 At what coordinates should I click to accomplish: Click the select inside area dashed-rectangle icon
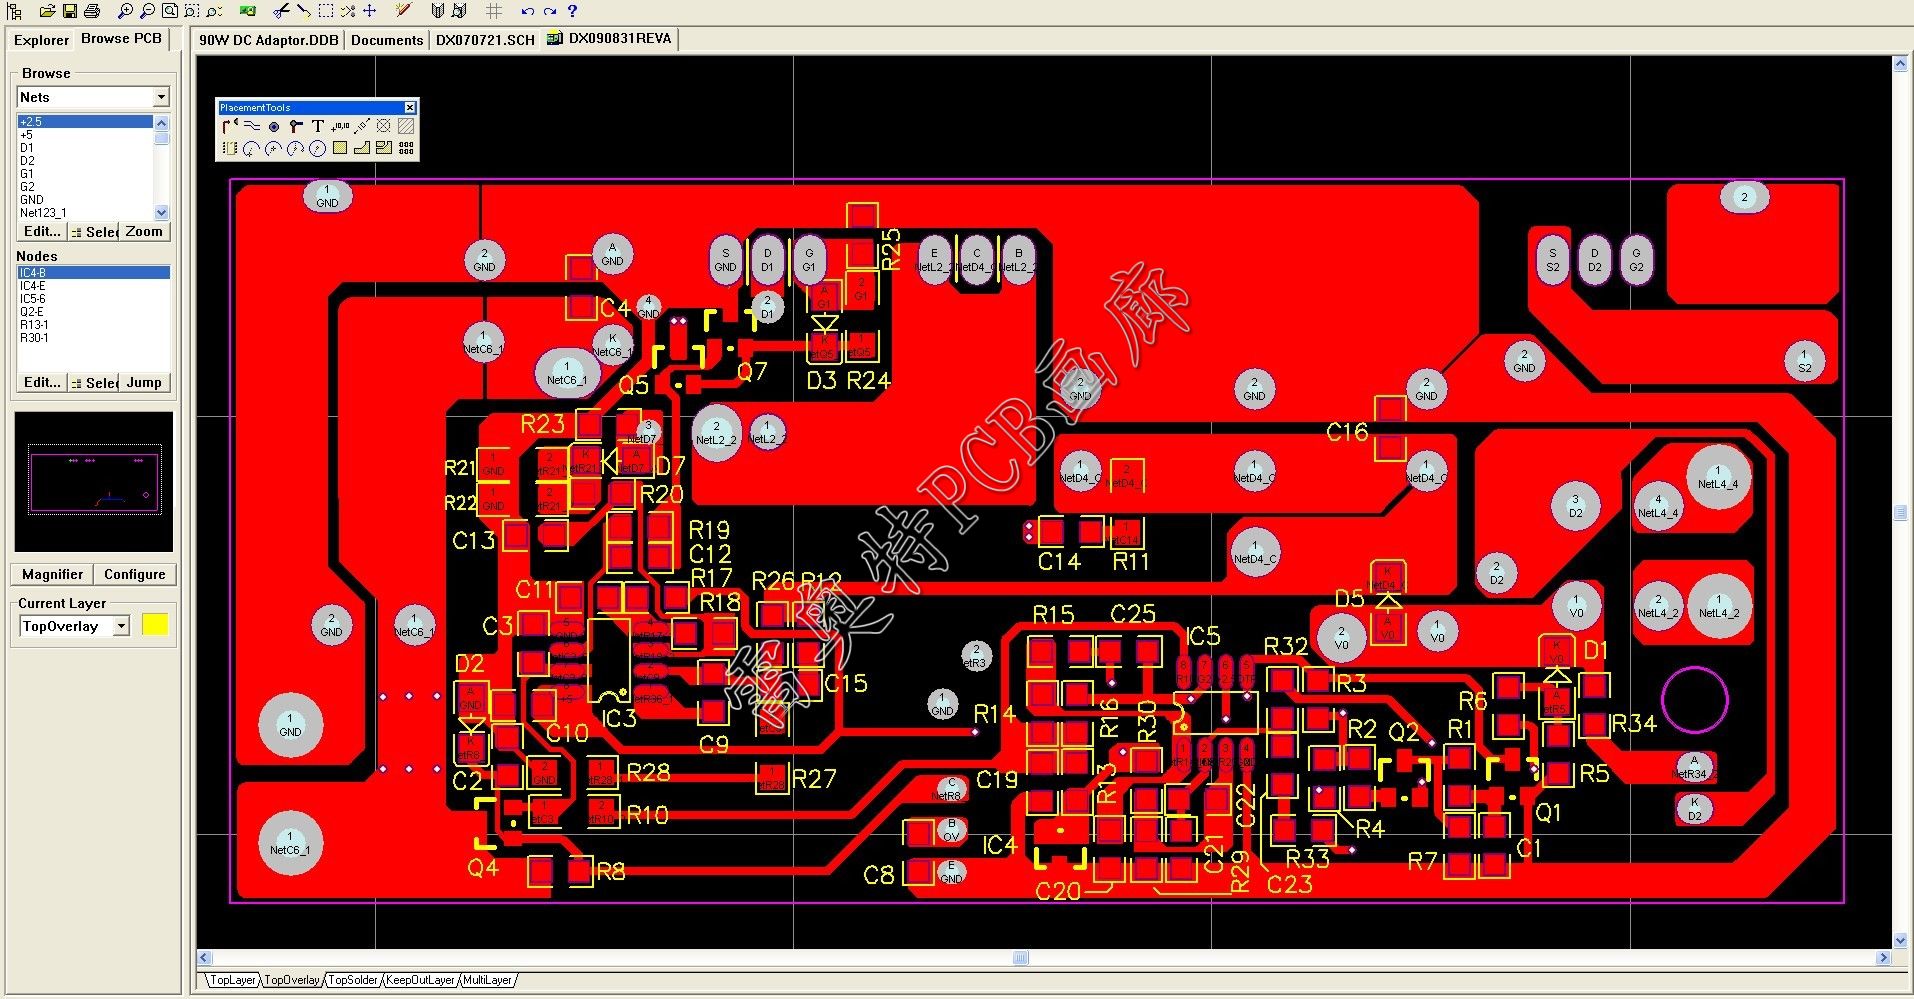point(326,11)
